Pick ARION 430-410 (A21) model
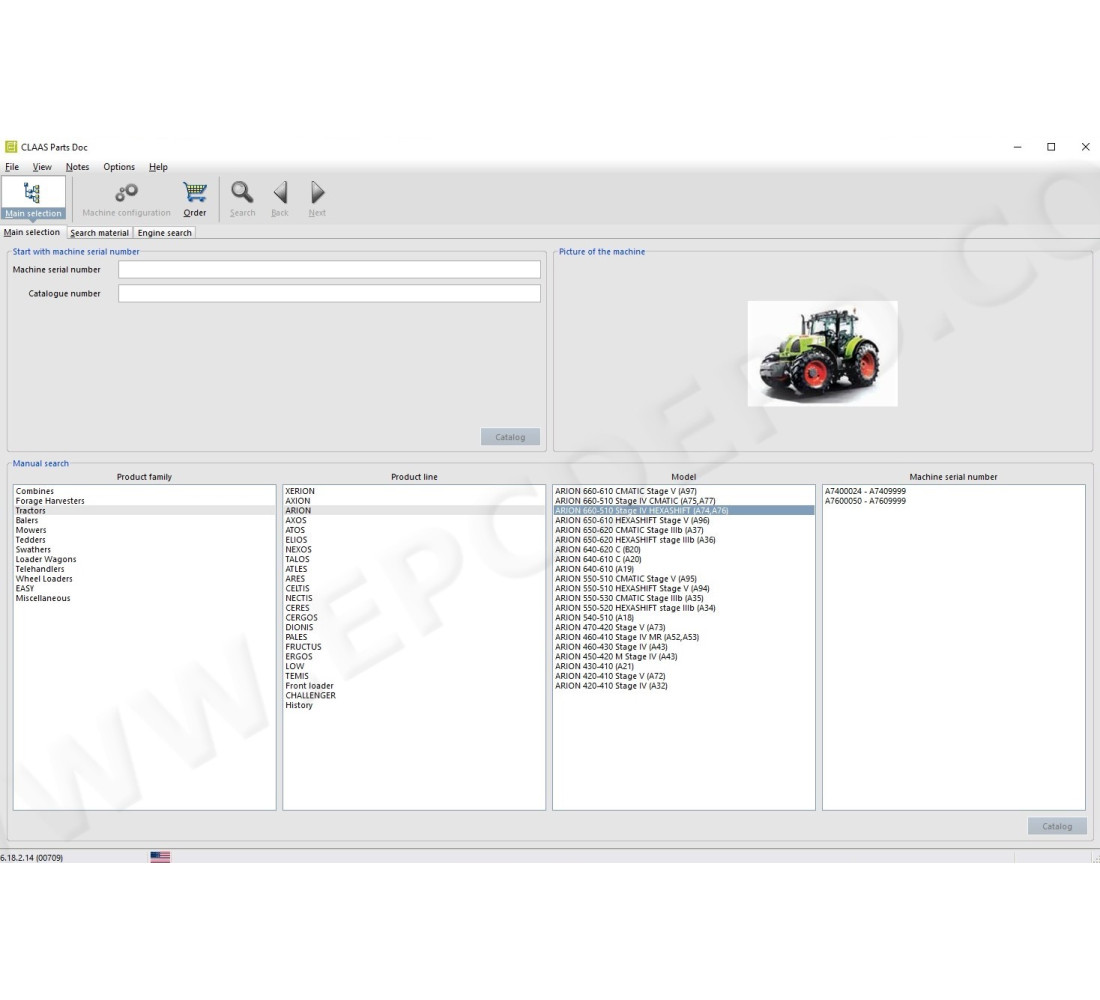1100x1000 pixels. pos(684,667)
